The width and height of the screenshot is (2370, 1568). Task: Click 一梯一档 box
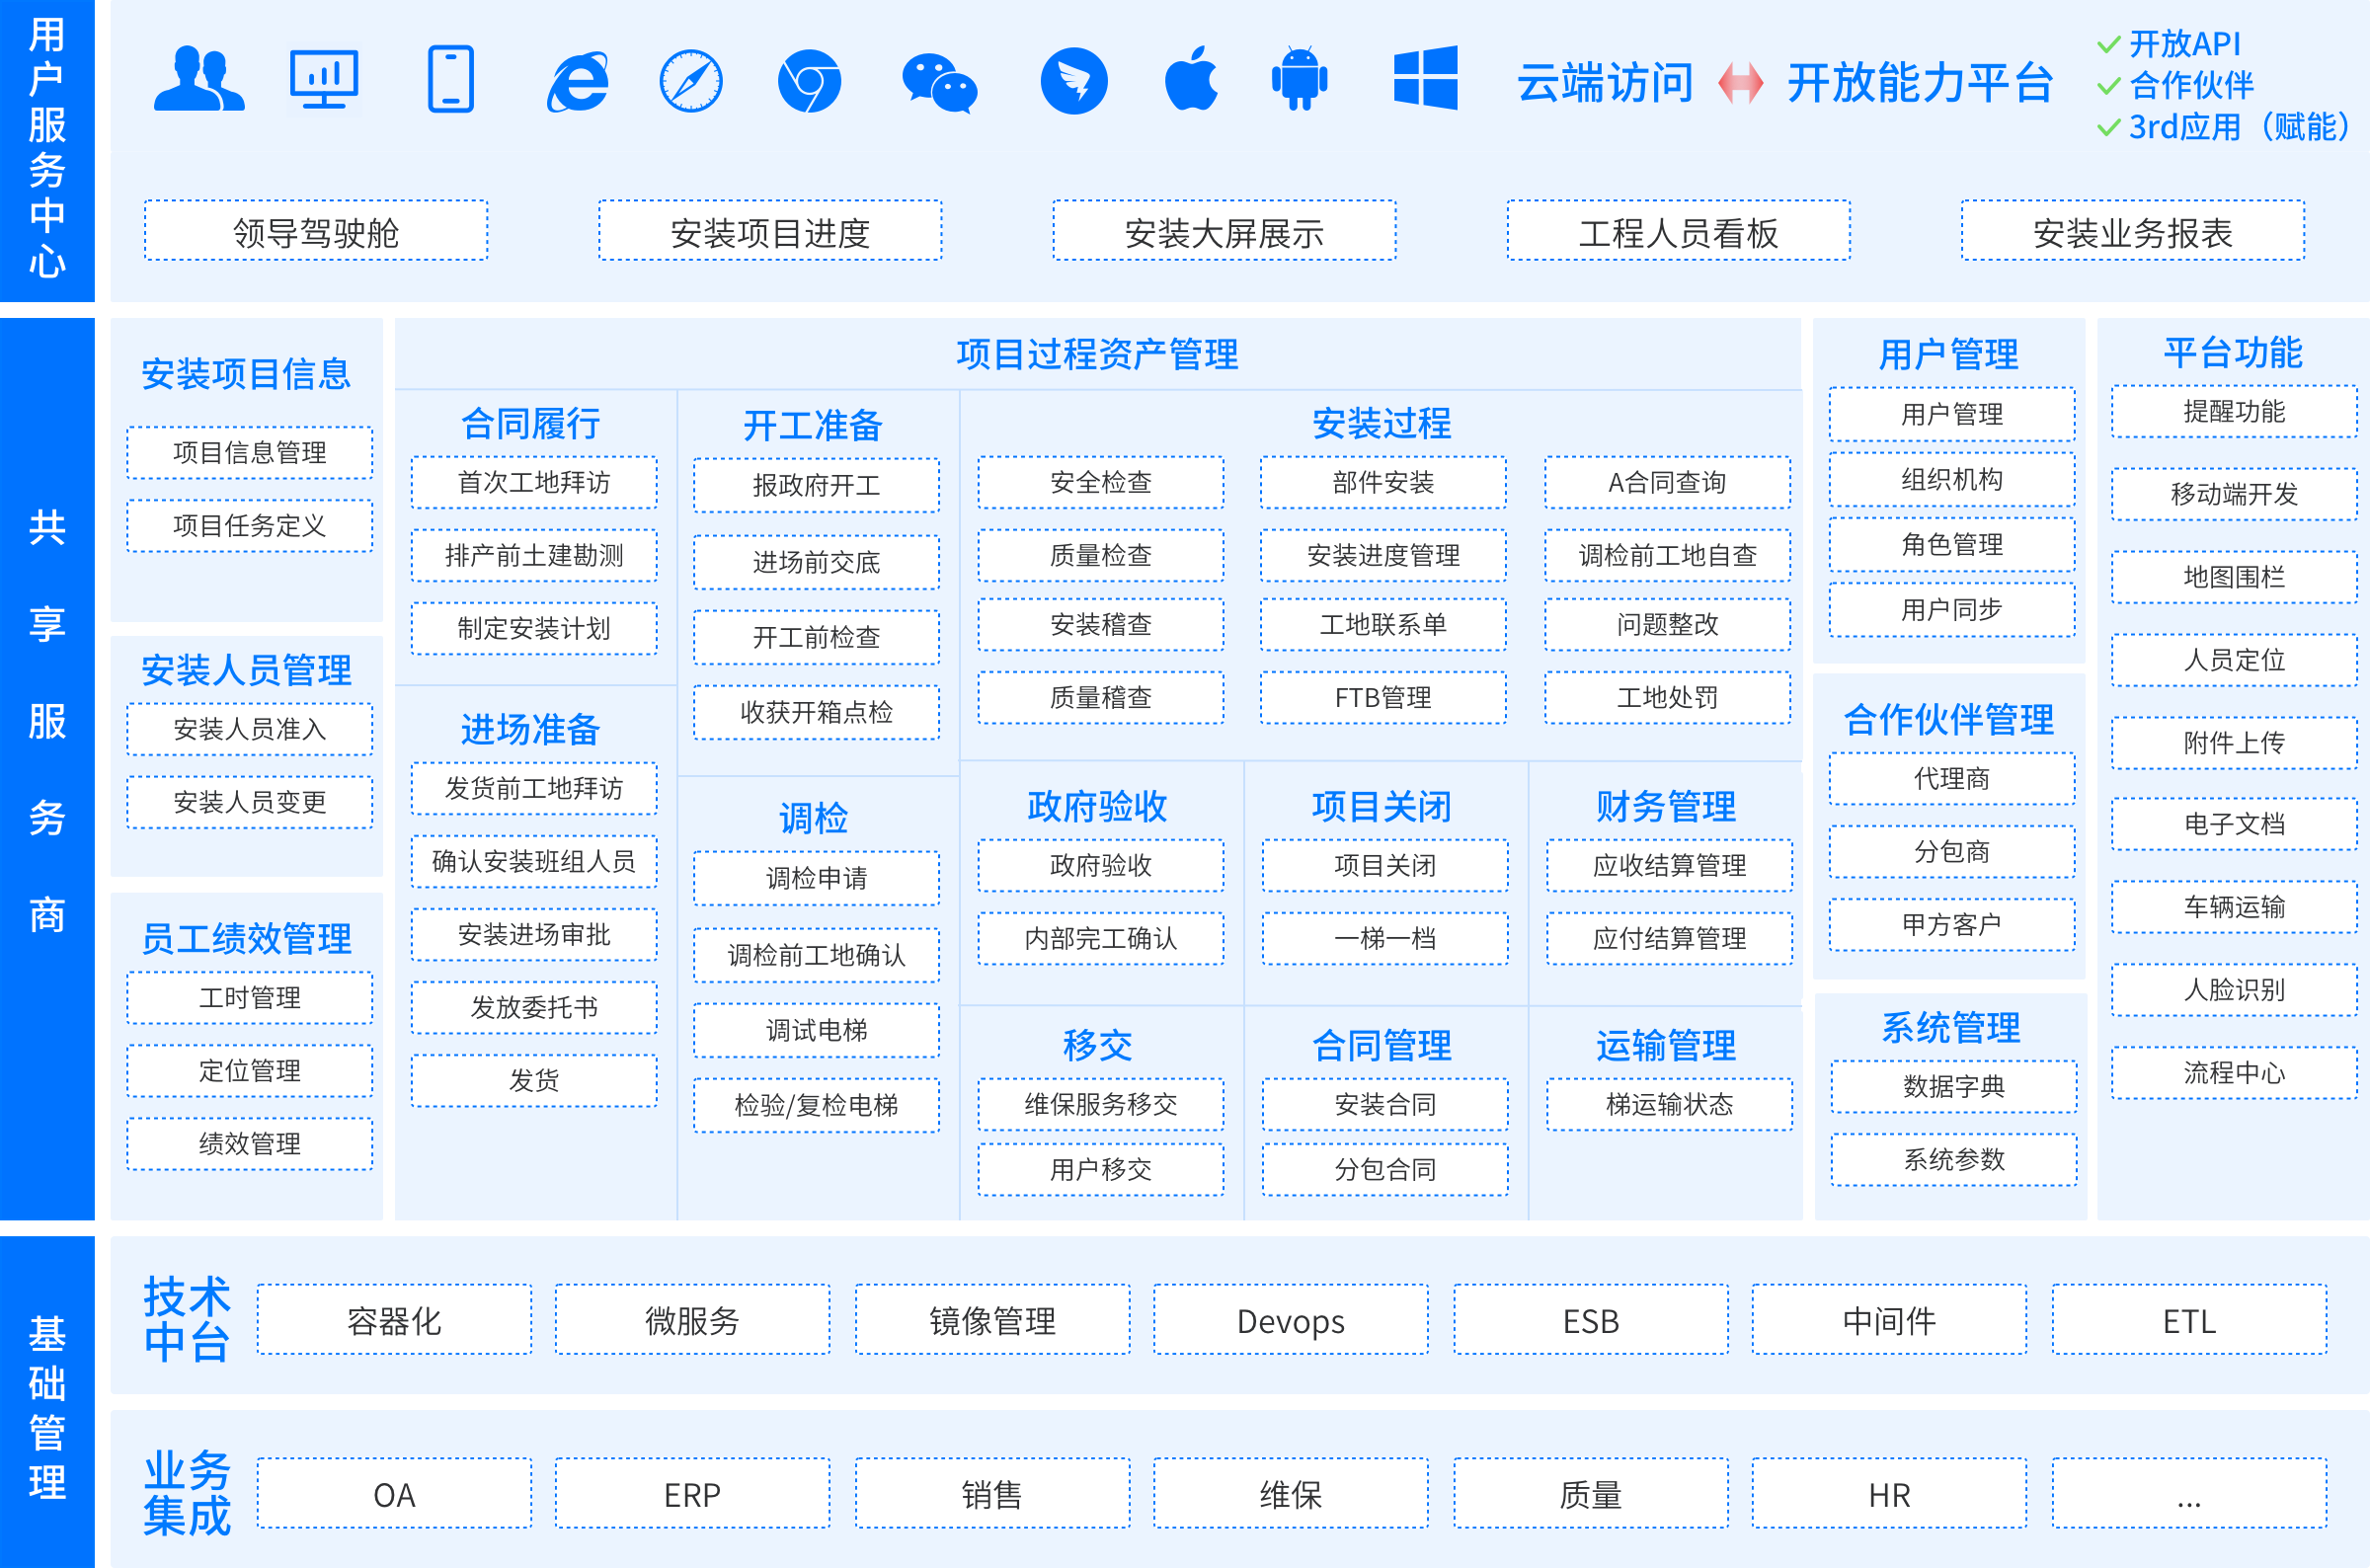click(x=1385, y=939)
